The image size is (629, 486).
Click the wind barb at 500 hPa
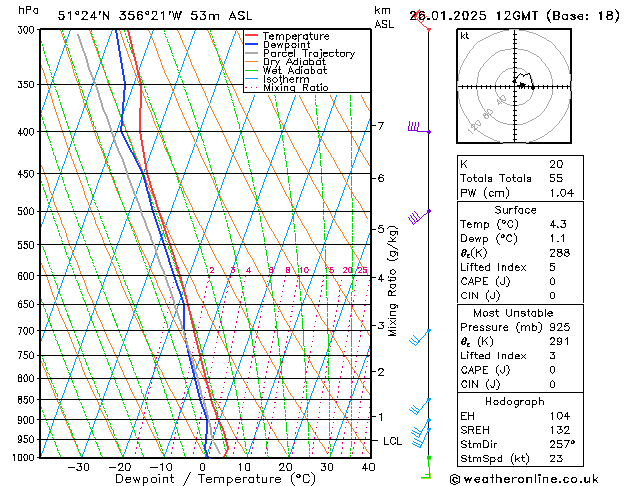tap(418, 216)
